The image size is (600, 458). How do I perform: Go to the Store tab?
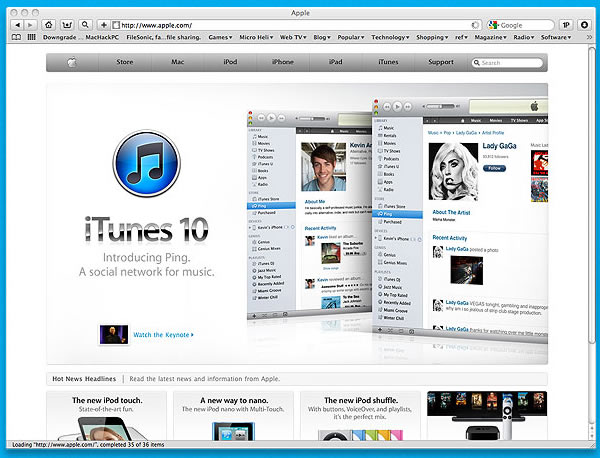pyautogui.click(x=125, y=62)
